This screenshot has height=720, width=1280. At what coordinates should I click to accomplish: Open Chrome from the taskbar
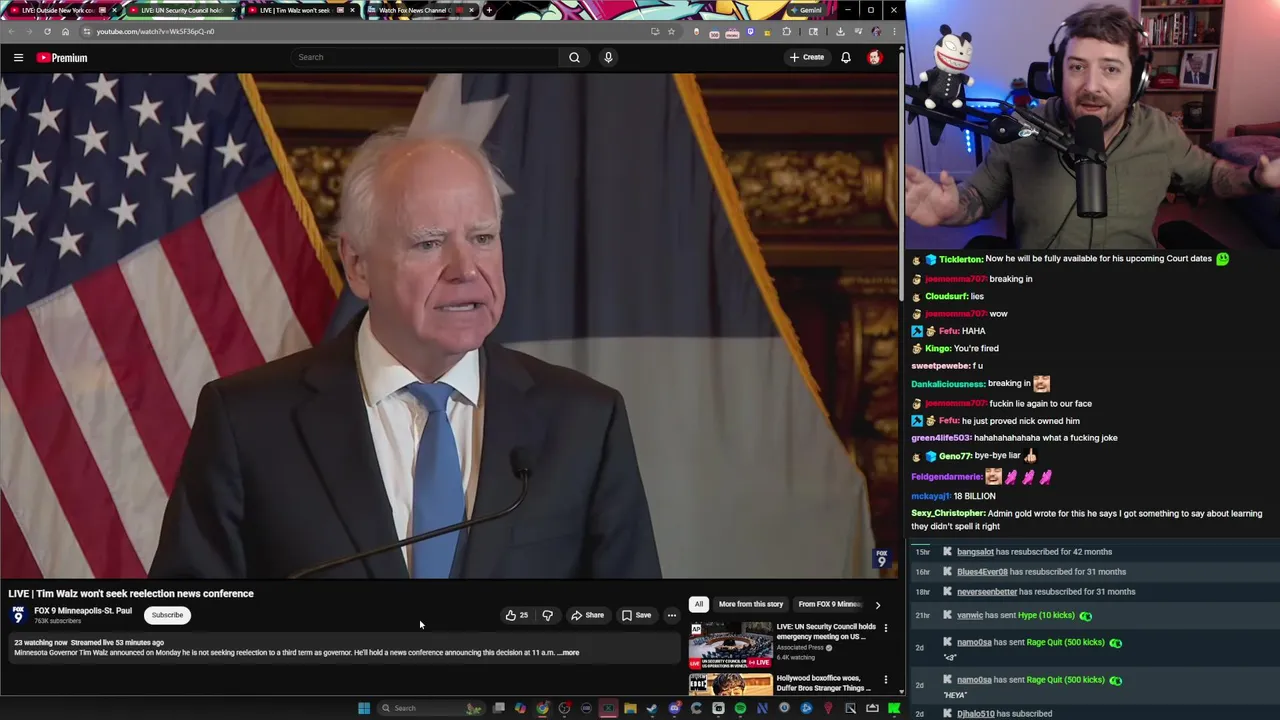click(542, 708)
